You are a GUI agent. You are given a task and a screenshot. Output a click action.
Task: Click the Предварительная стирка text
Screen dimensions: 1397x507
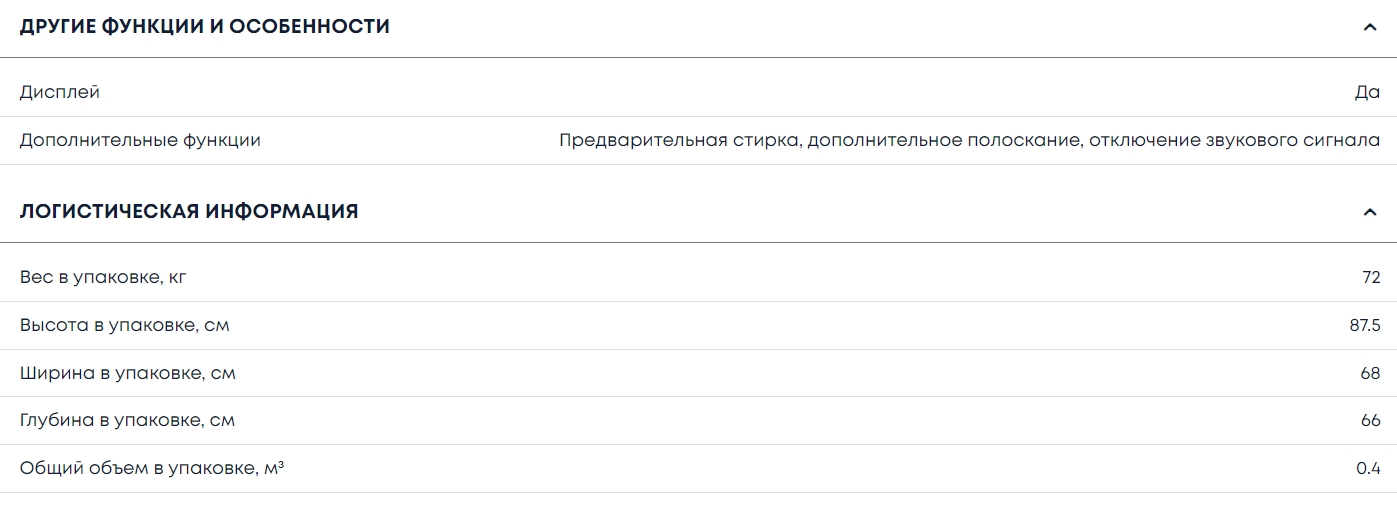(679, 140)
